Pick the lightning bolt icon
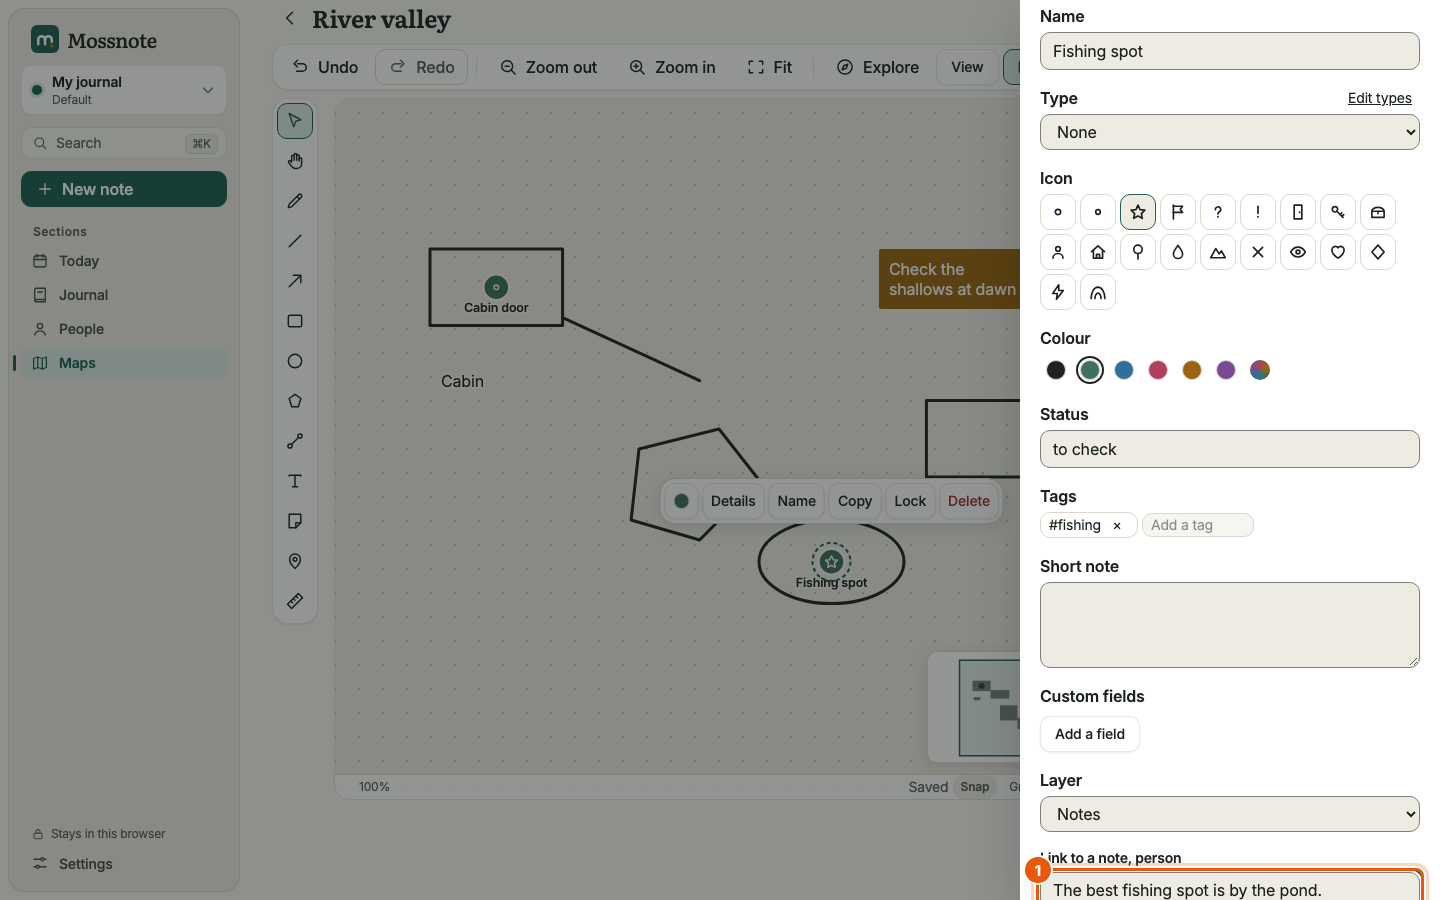 pos(1058,292)
